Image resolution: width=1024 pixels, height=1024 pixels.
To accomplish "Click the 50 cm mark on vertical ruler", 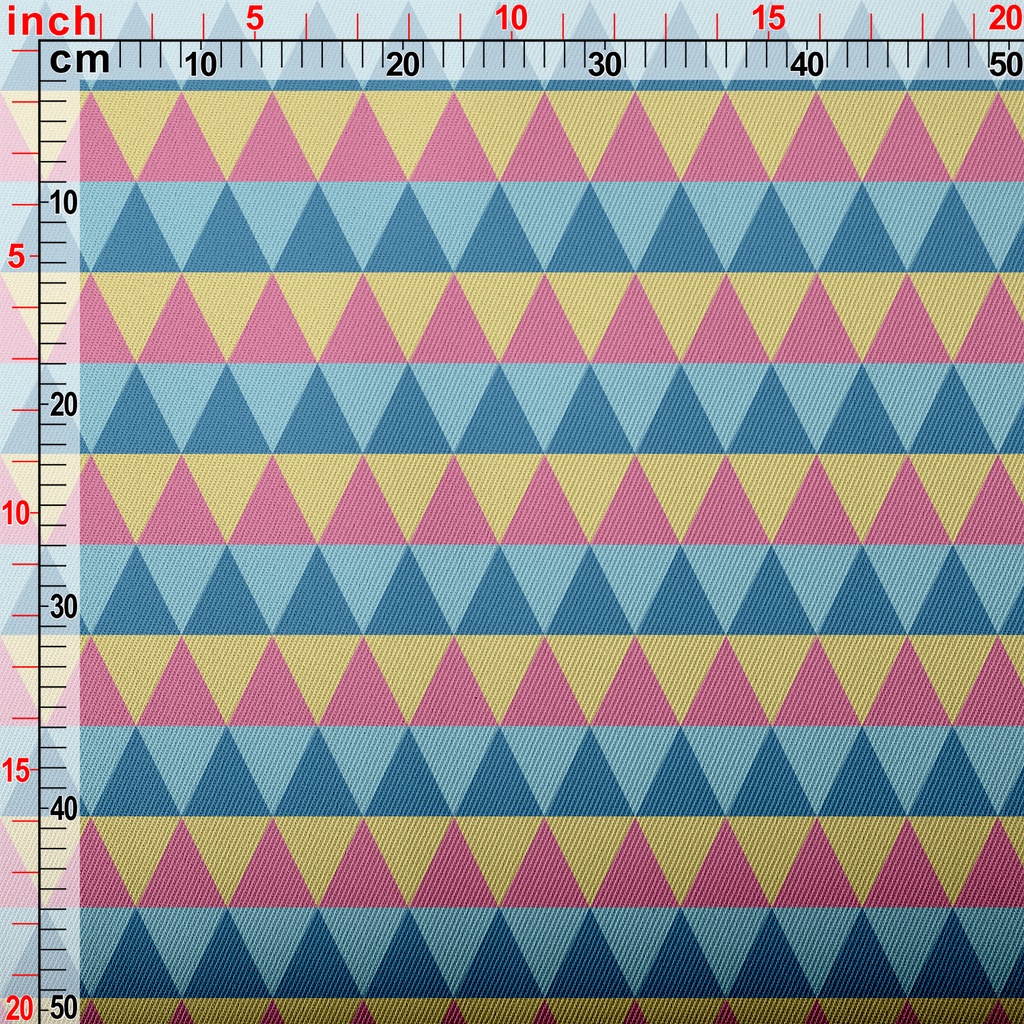I will (x=64, y=1006).
